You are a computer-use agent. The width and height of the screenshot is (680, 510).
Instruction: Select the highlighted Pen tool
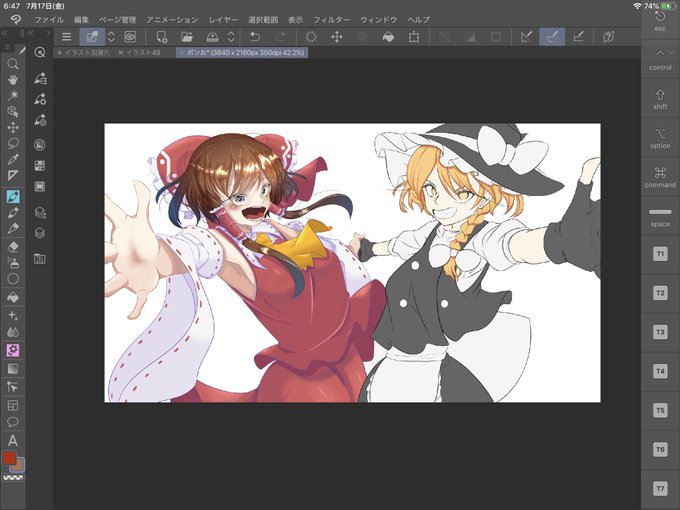pos(13,196)
